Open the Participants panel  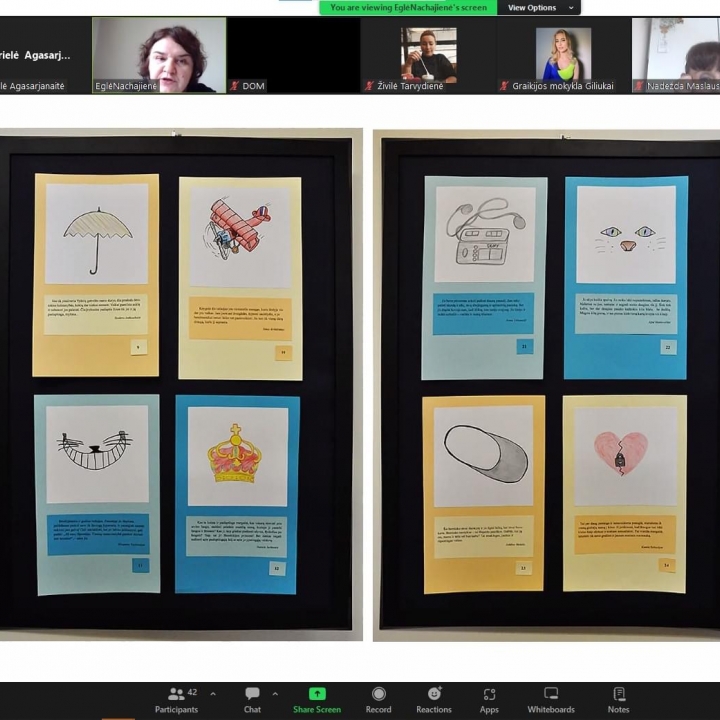pos(176,700)
